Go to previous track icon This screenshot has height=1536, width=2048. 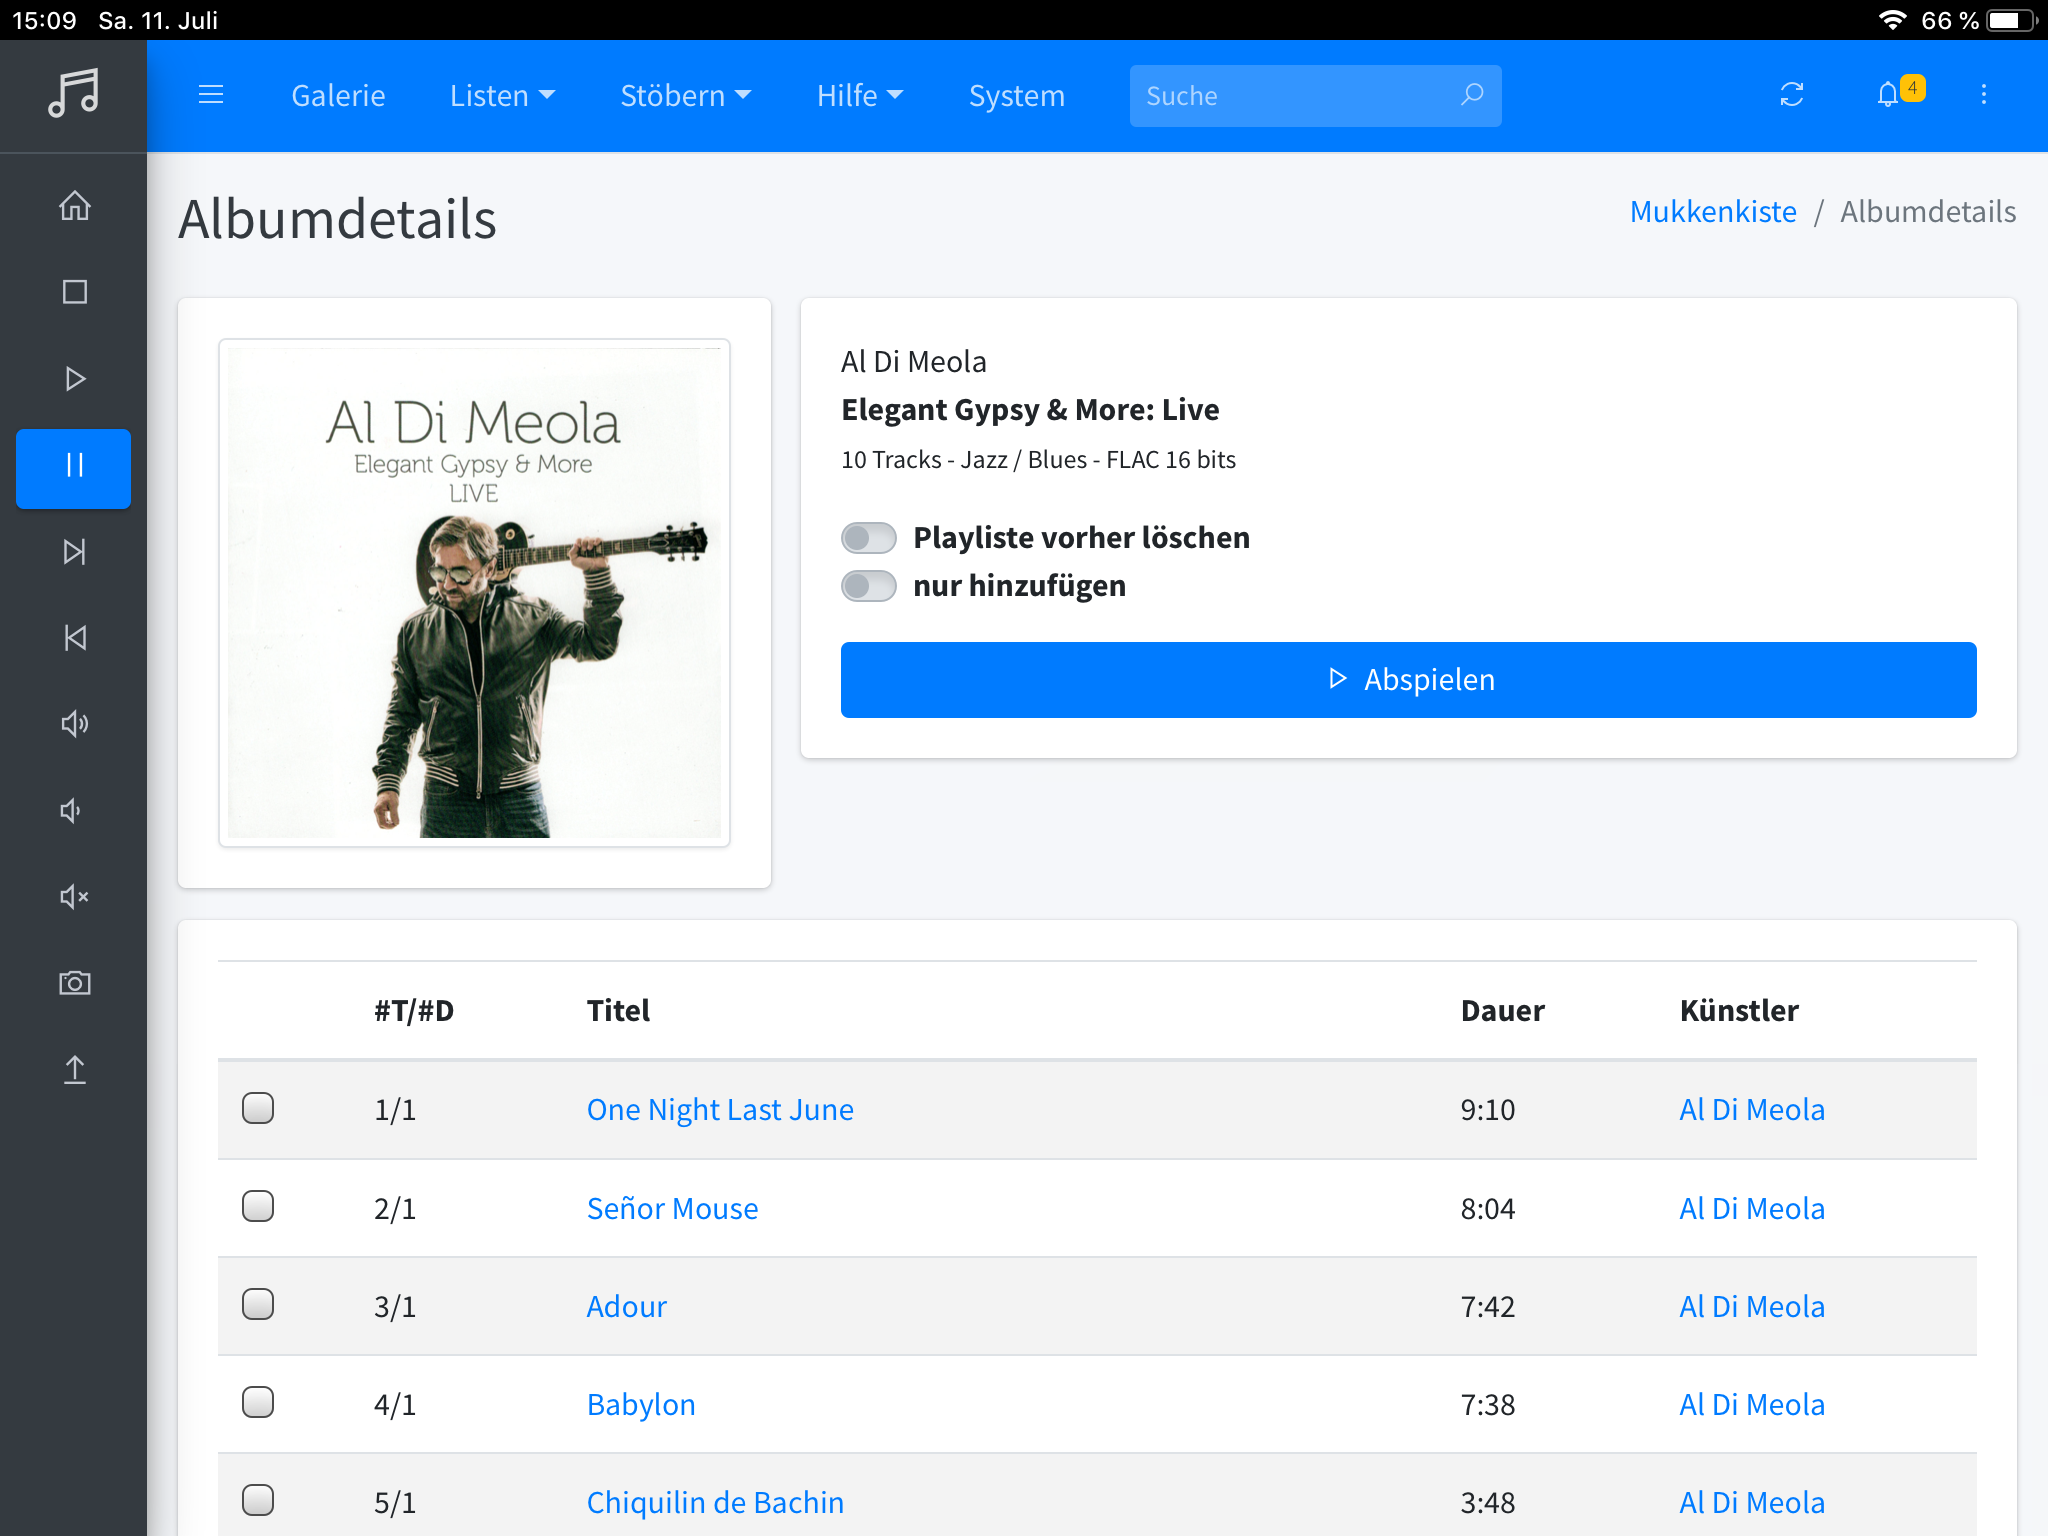74,638
